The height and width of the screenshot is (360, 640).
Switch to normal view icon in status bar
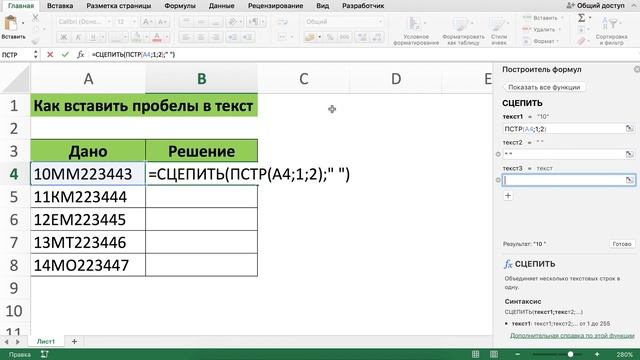[x=476, y=354]
